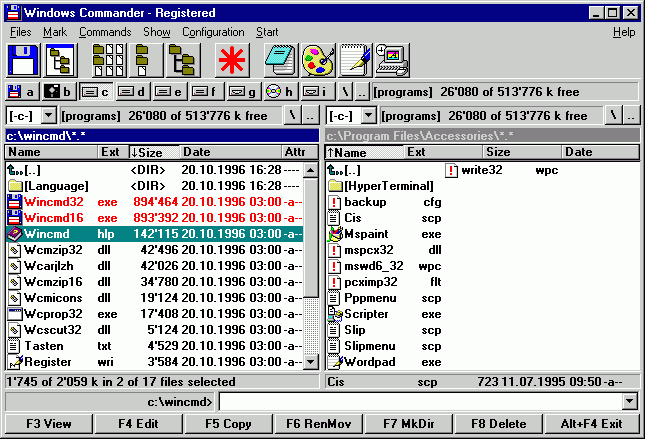
Task: Select hard drive c button
Action: 95,92
